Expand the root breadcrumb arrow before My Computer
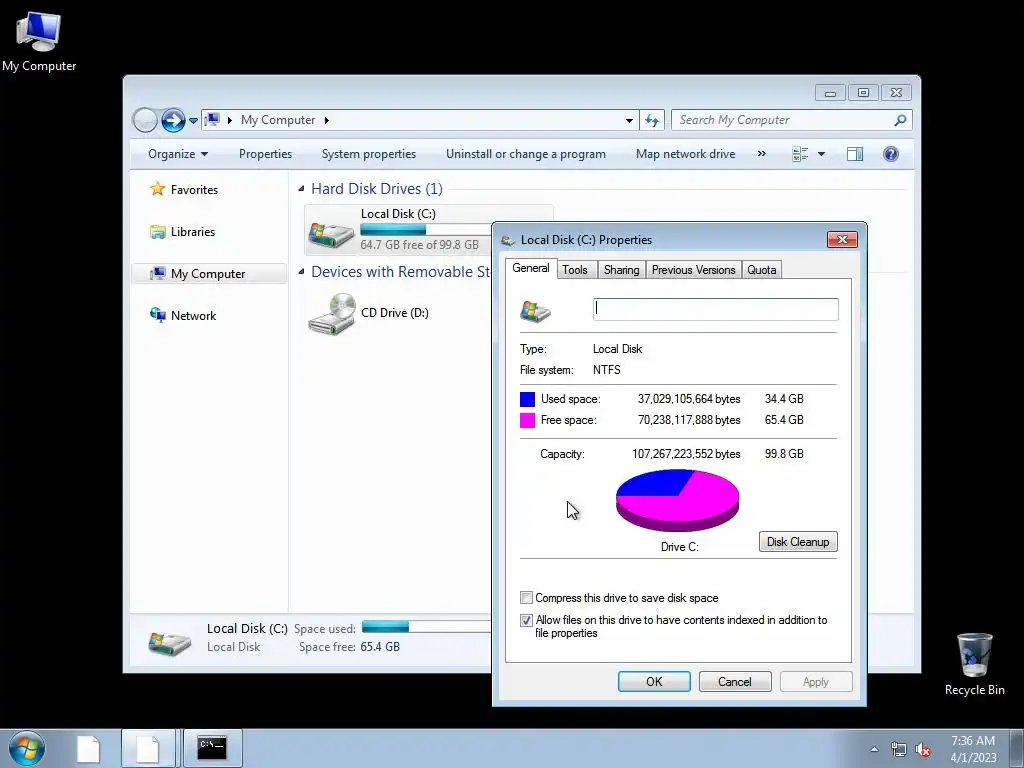 [x=230, y=120]
